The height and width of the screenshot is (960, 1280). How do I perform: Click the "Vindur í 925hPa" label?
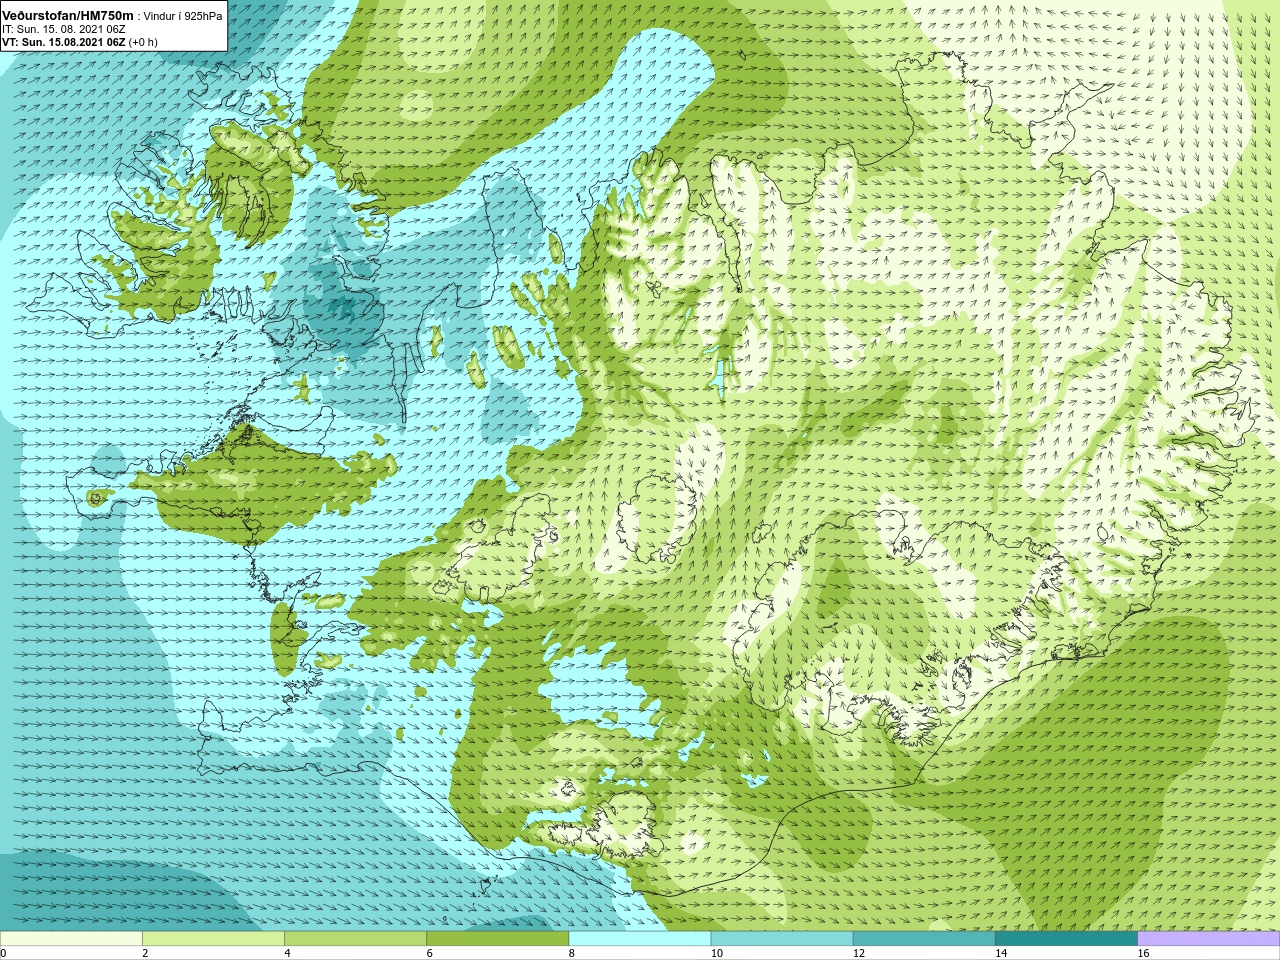click(x=183, y=16)
